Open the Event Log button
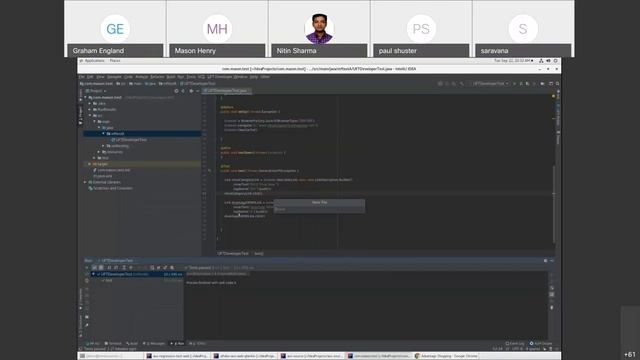640x360 pixels. [x=515, y=344]
